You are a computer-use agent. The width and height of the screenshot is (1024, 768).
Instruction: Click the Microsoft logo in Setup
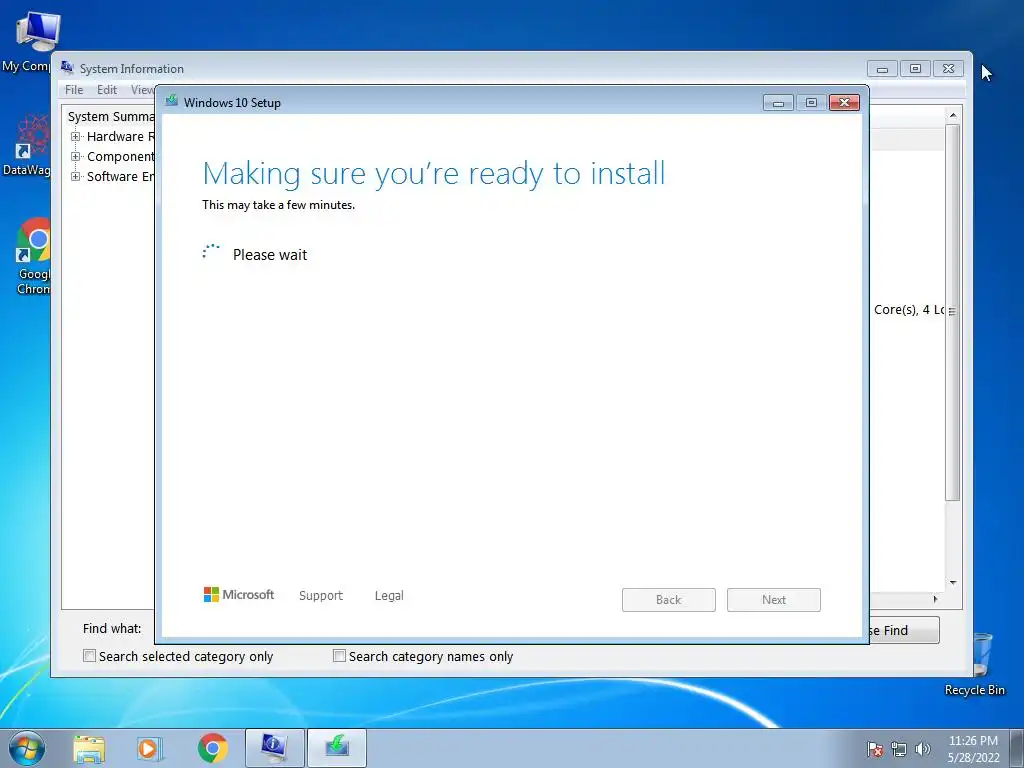coord(239,594)
